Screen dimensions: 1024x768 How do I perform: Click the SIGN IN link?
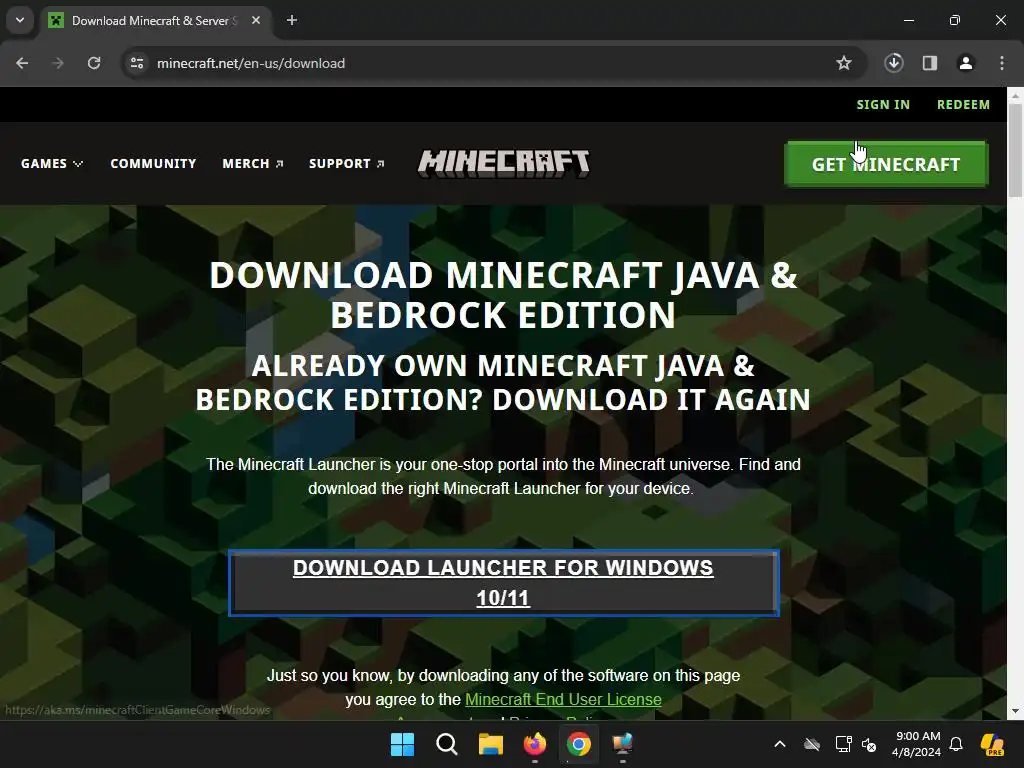coord(883,104)
